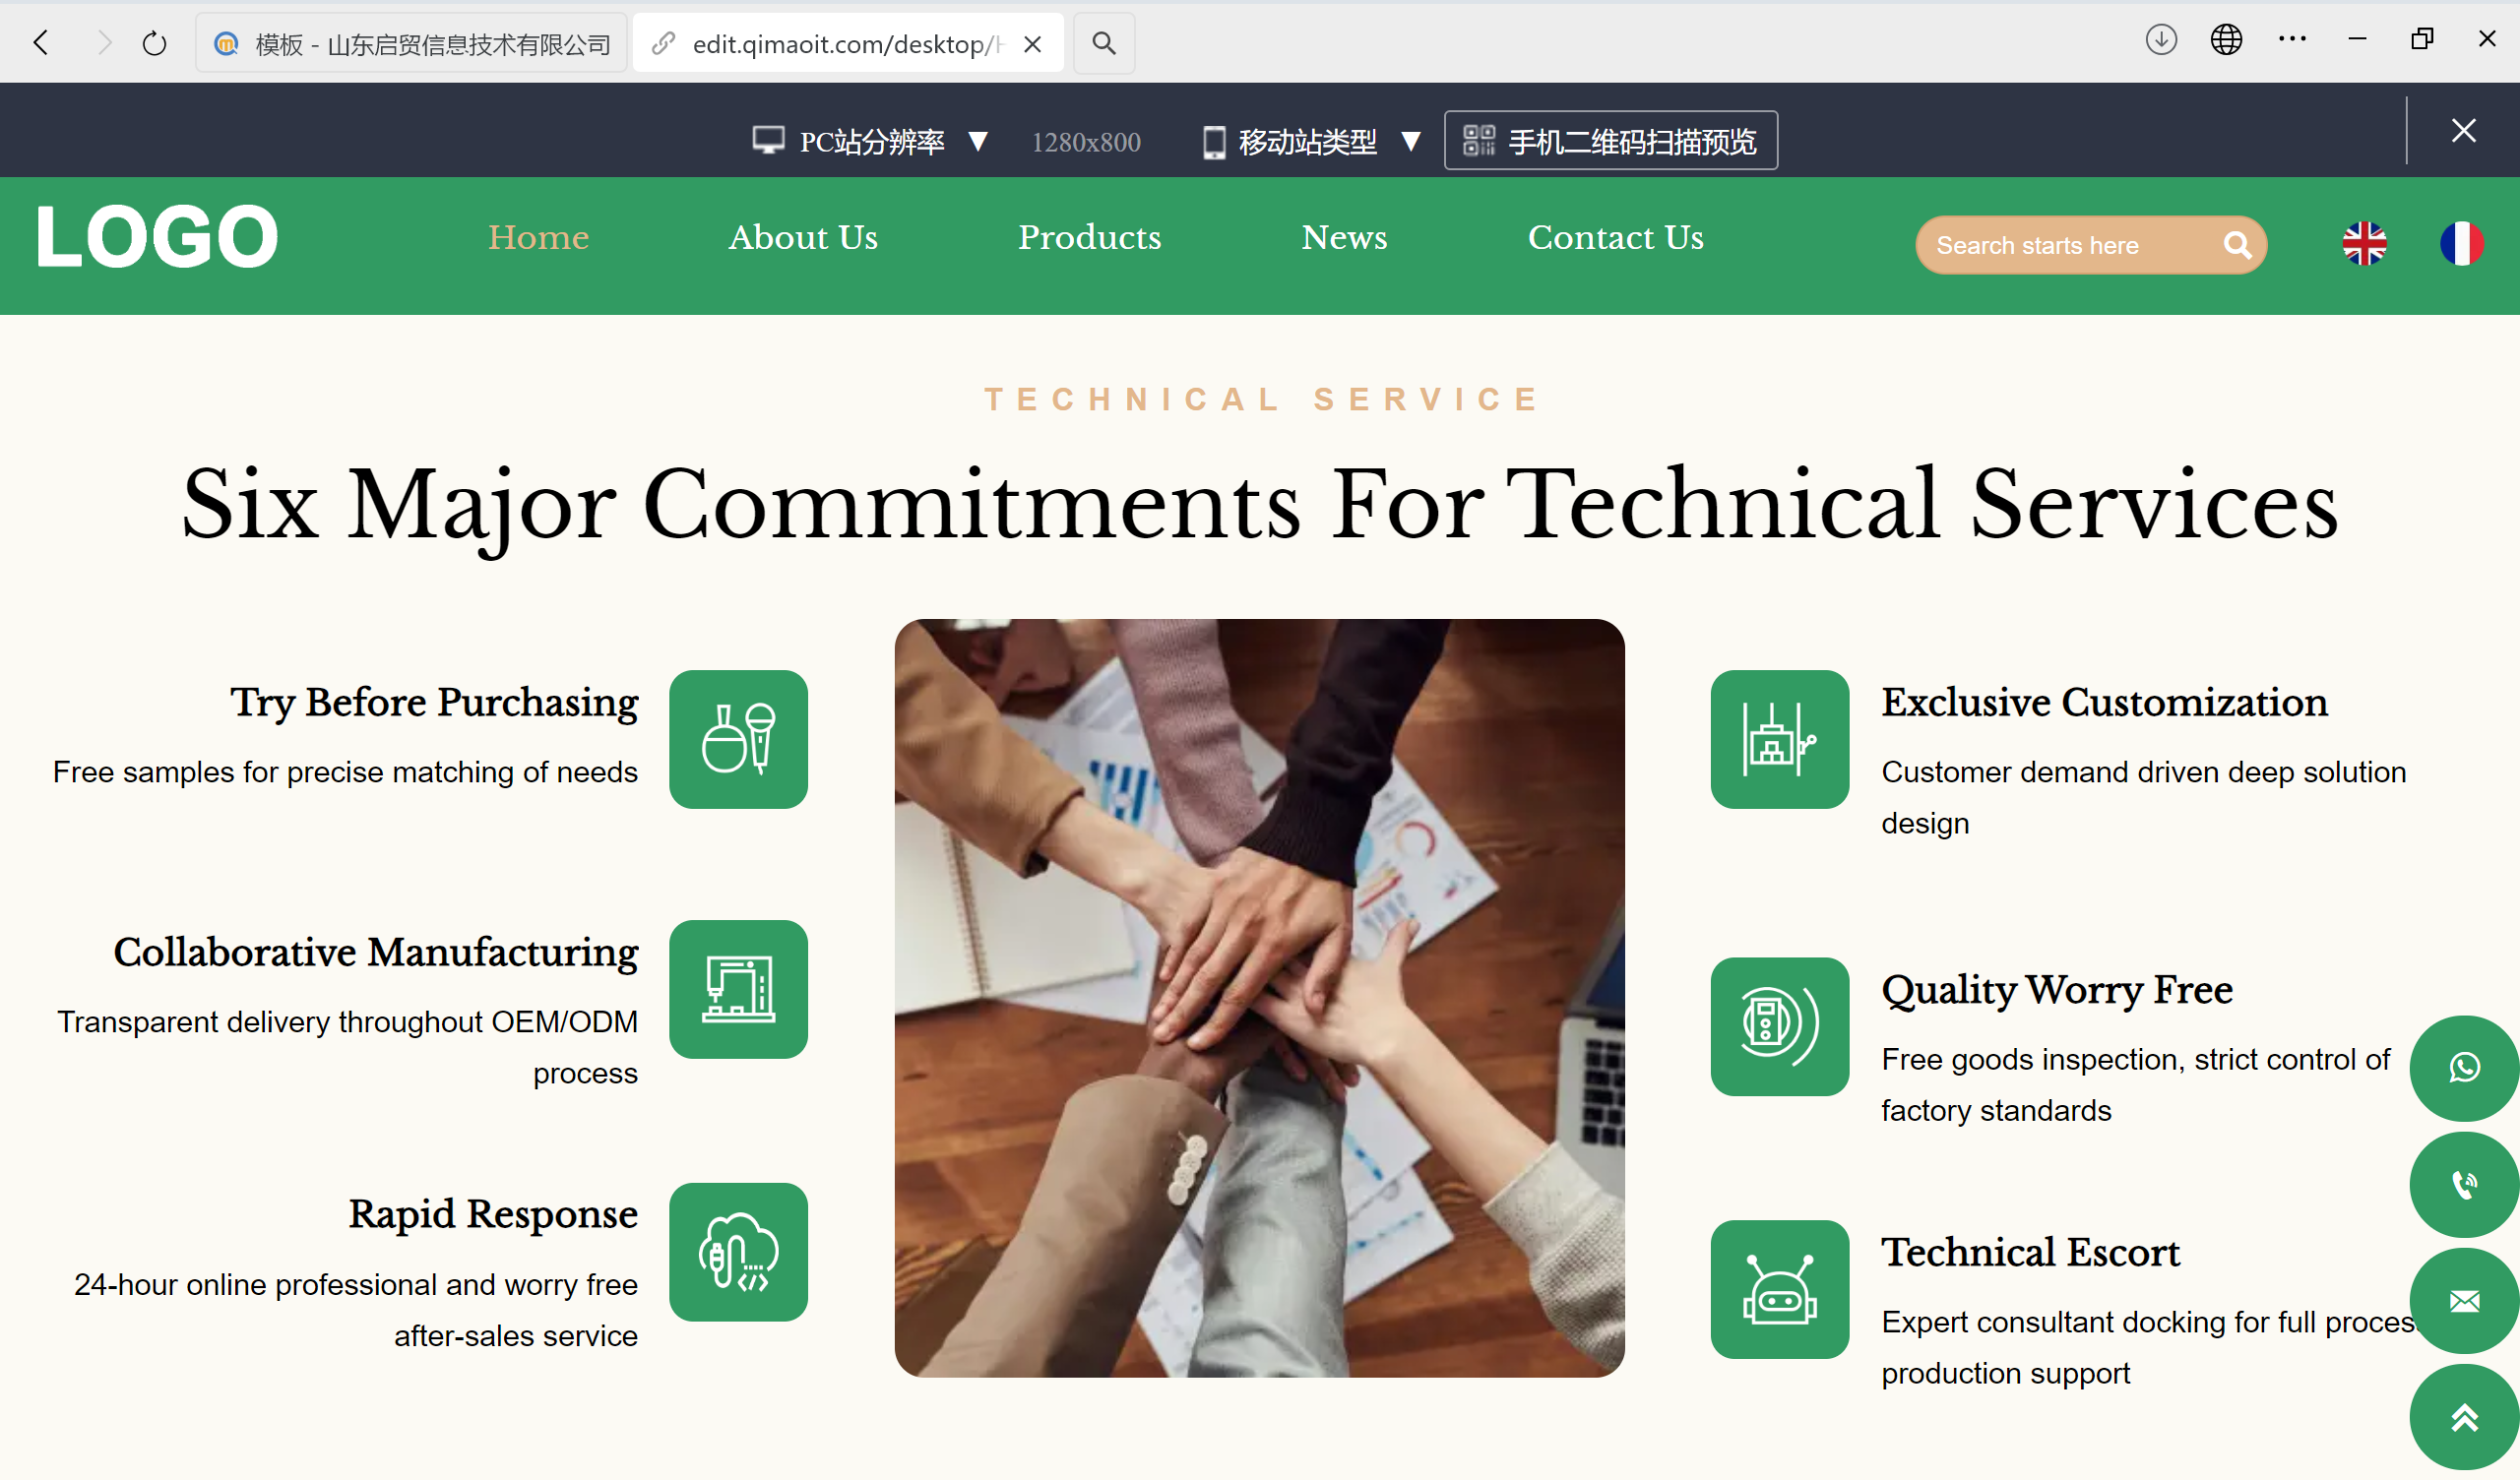Switch language using the UK flag
Viewport: 2520px width, 1480px height.
pos(2364,243)
